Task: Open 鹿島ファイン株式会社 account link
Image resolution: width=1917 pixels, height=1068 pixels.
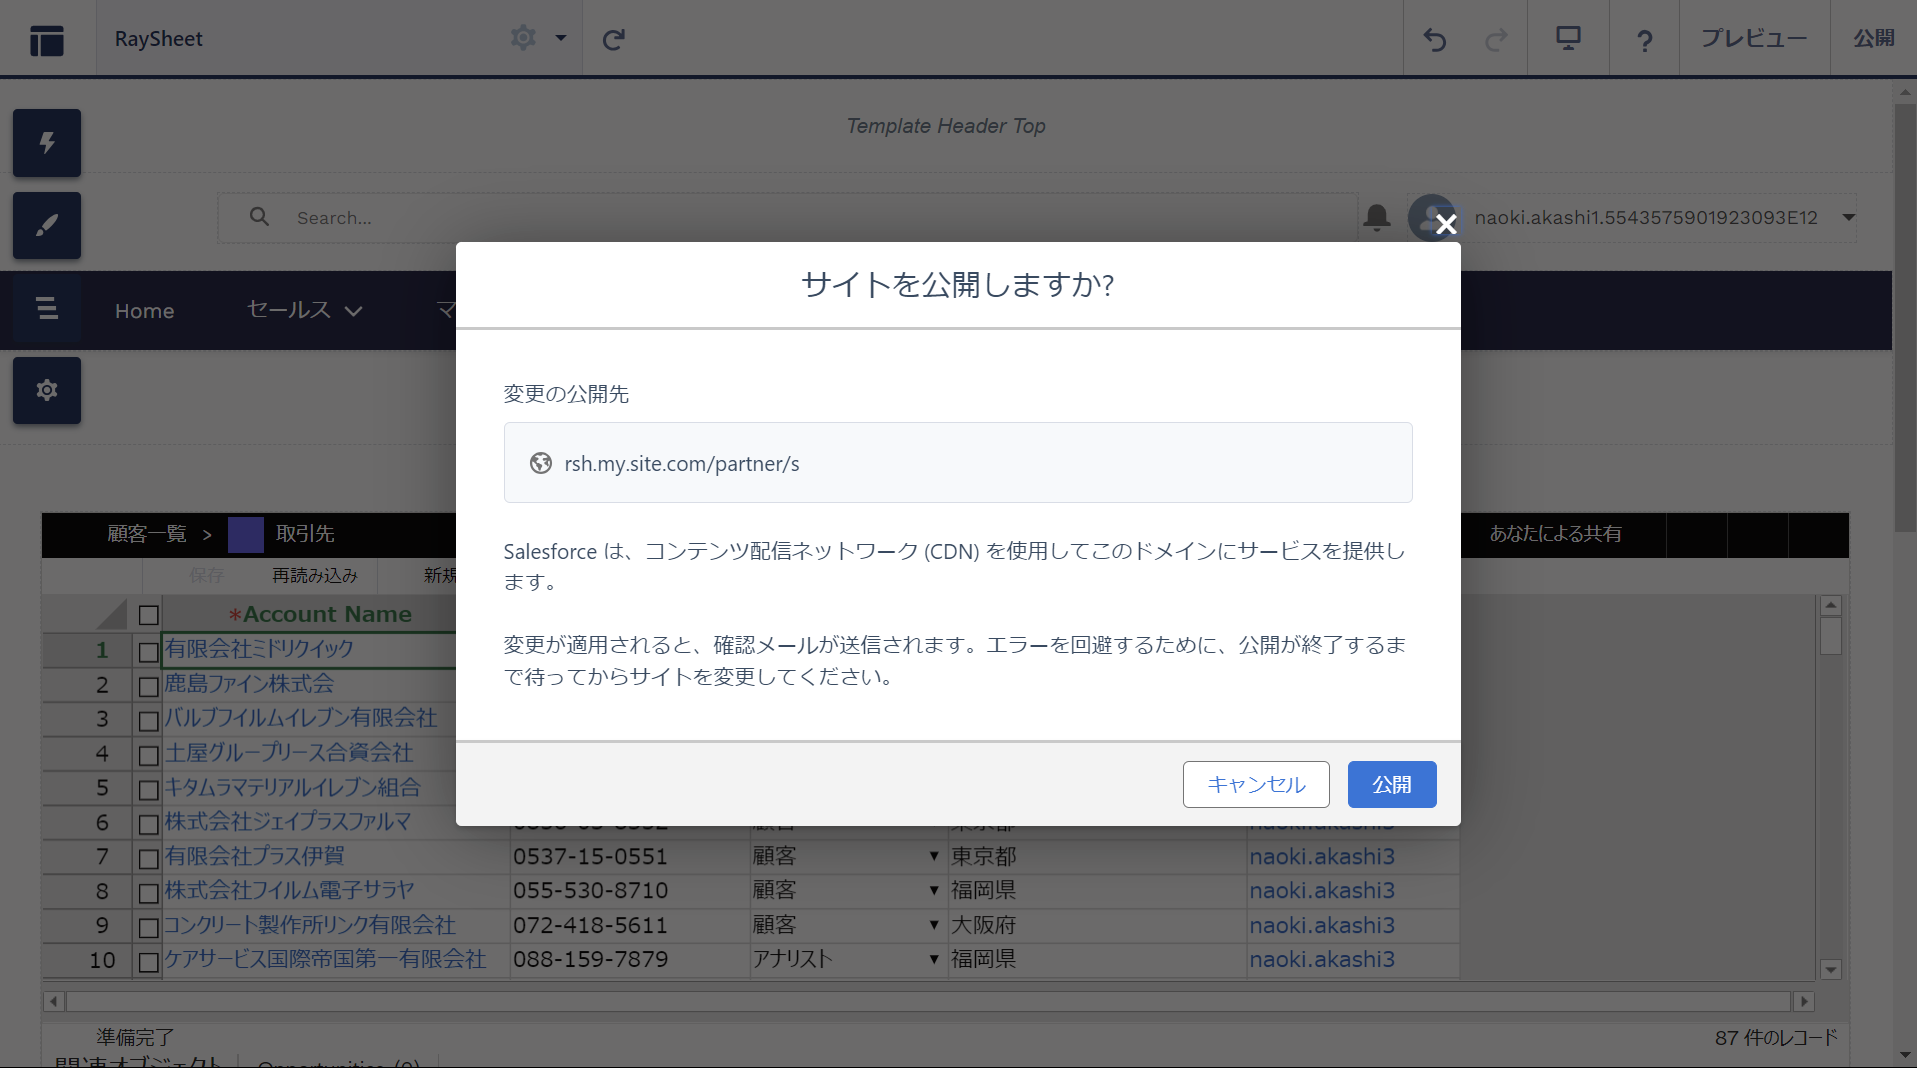Action: (x=249, y=683)
